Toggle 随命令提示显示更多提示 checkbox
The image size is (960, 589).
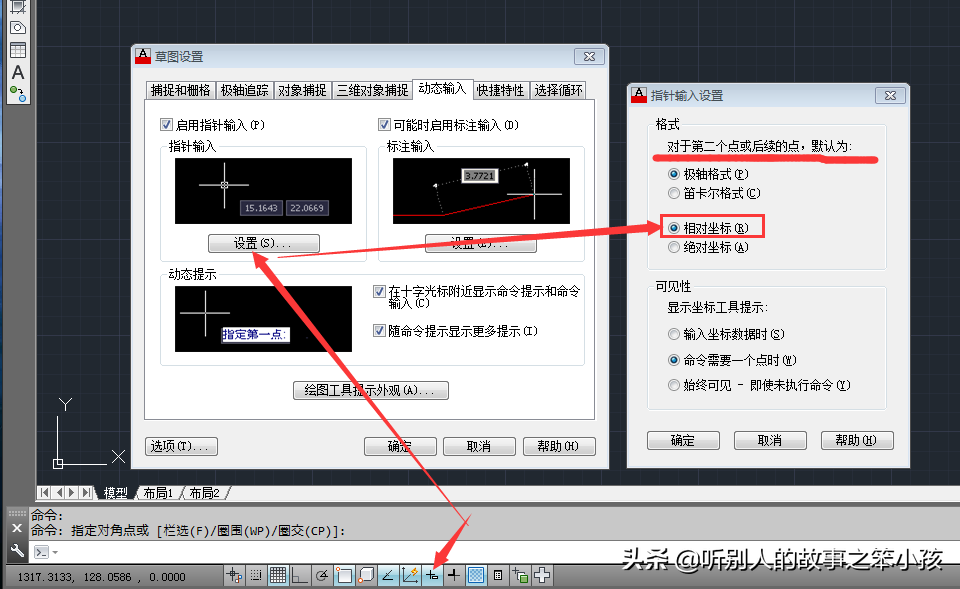[379, 331]
